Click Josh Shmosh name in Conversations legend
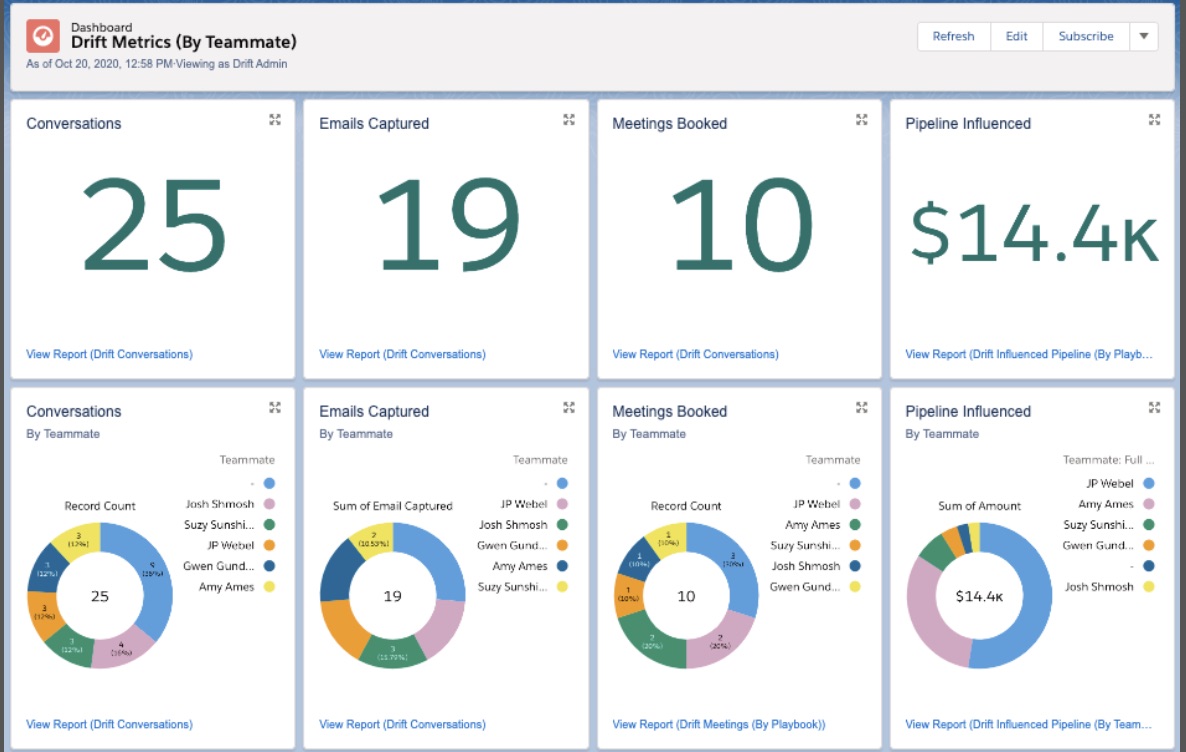This screenshot has height=752, width=1186. point(220,504)
